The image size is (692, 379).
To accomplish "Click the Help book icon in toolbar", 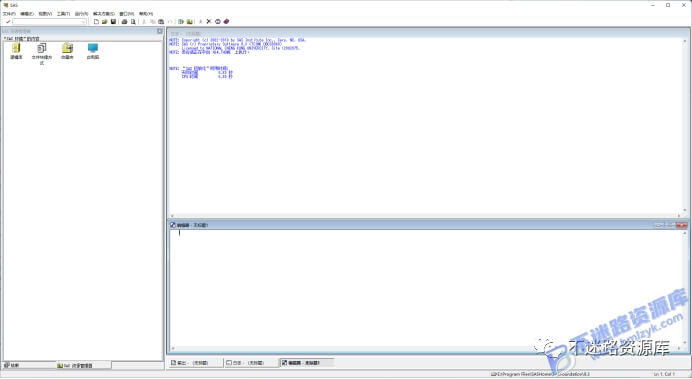I will point(226,22).
